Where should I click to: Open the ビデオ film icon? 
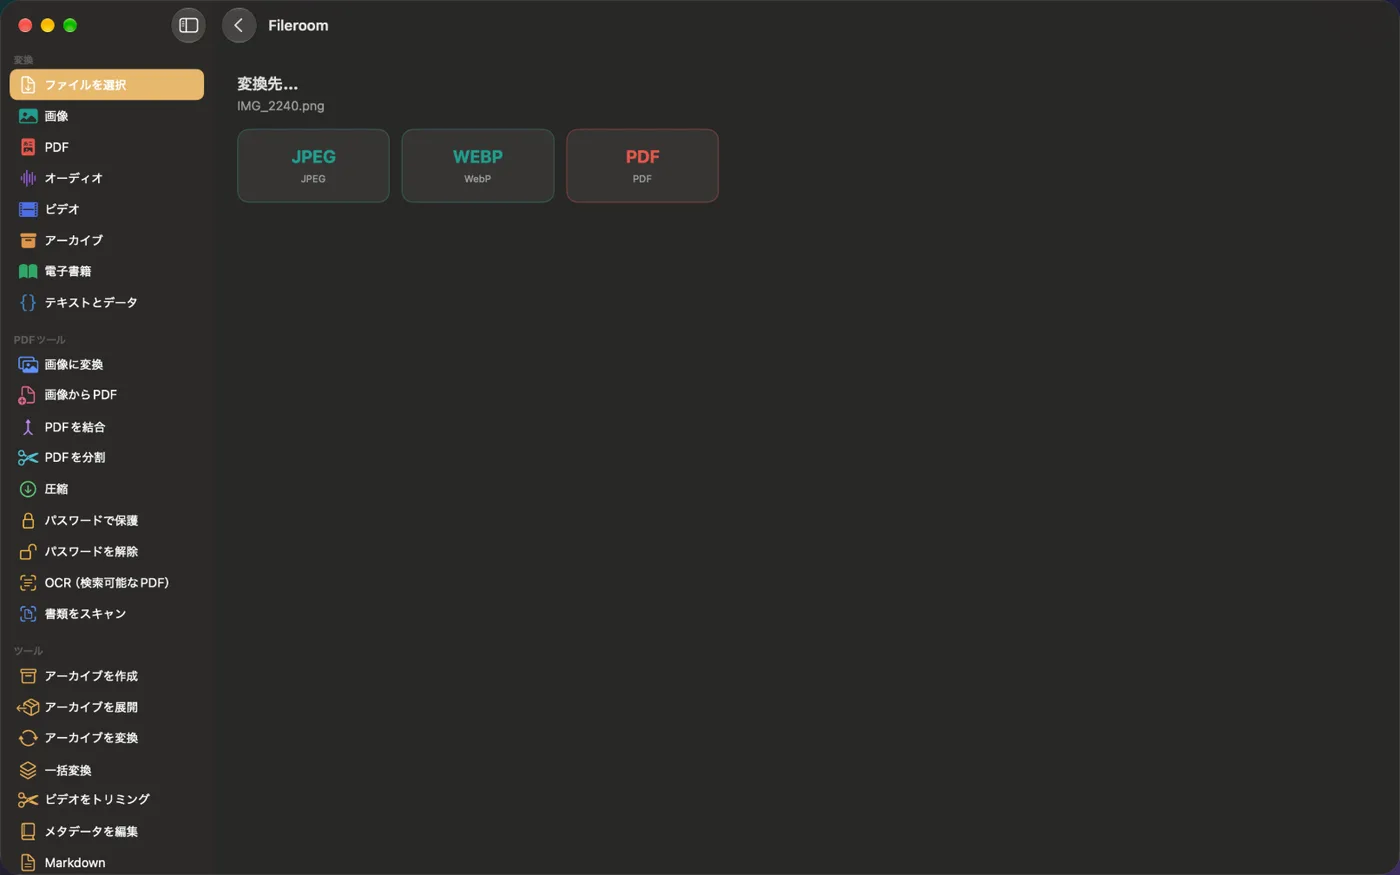coord(28,209)
